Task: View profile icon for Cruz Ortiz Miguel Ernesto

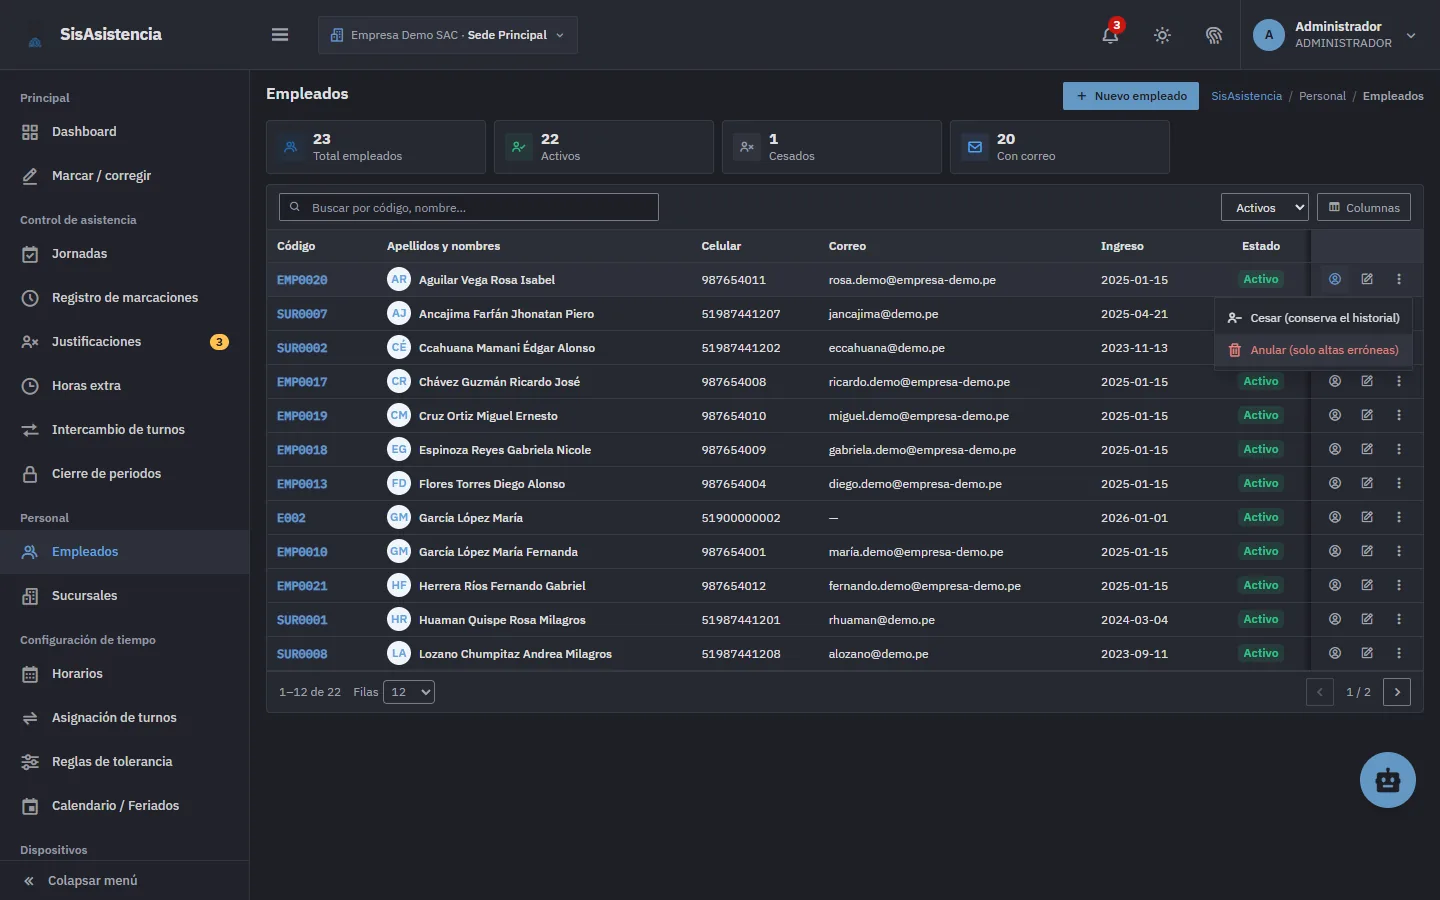Action: (1335, 415)
